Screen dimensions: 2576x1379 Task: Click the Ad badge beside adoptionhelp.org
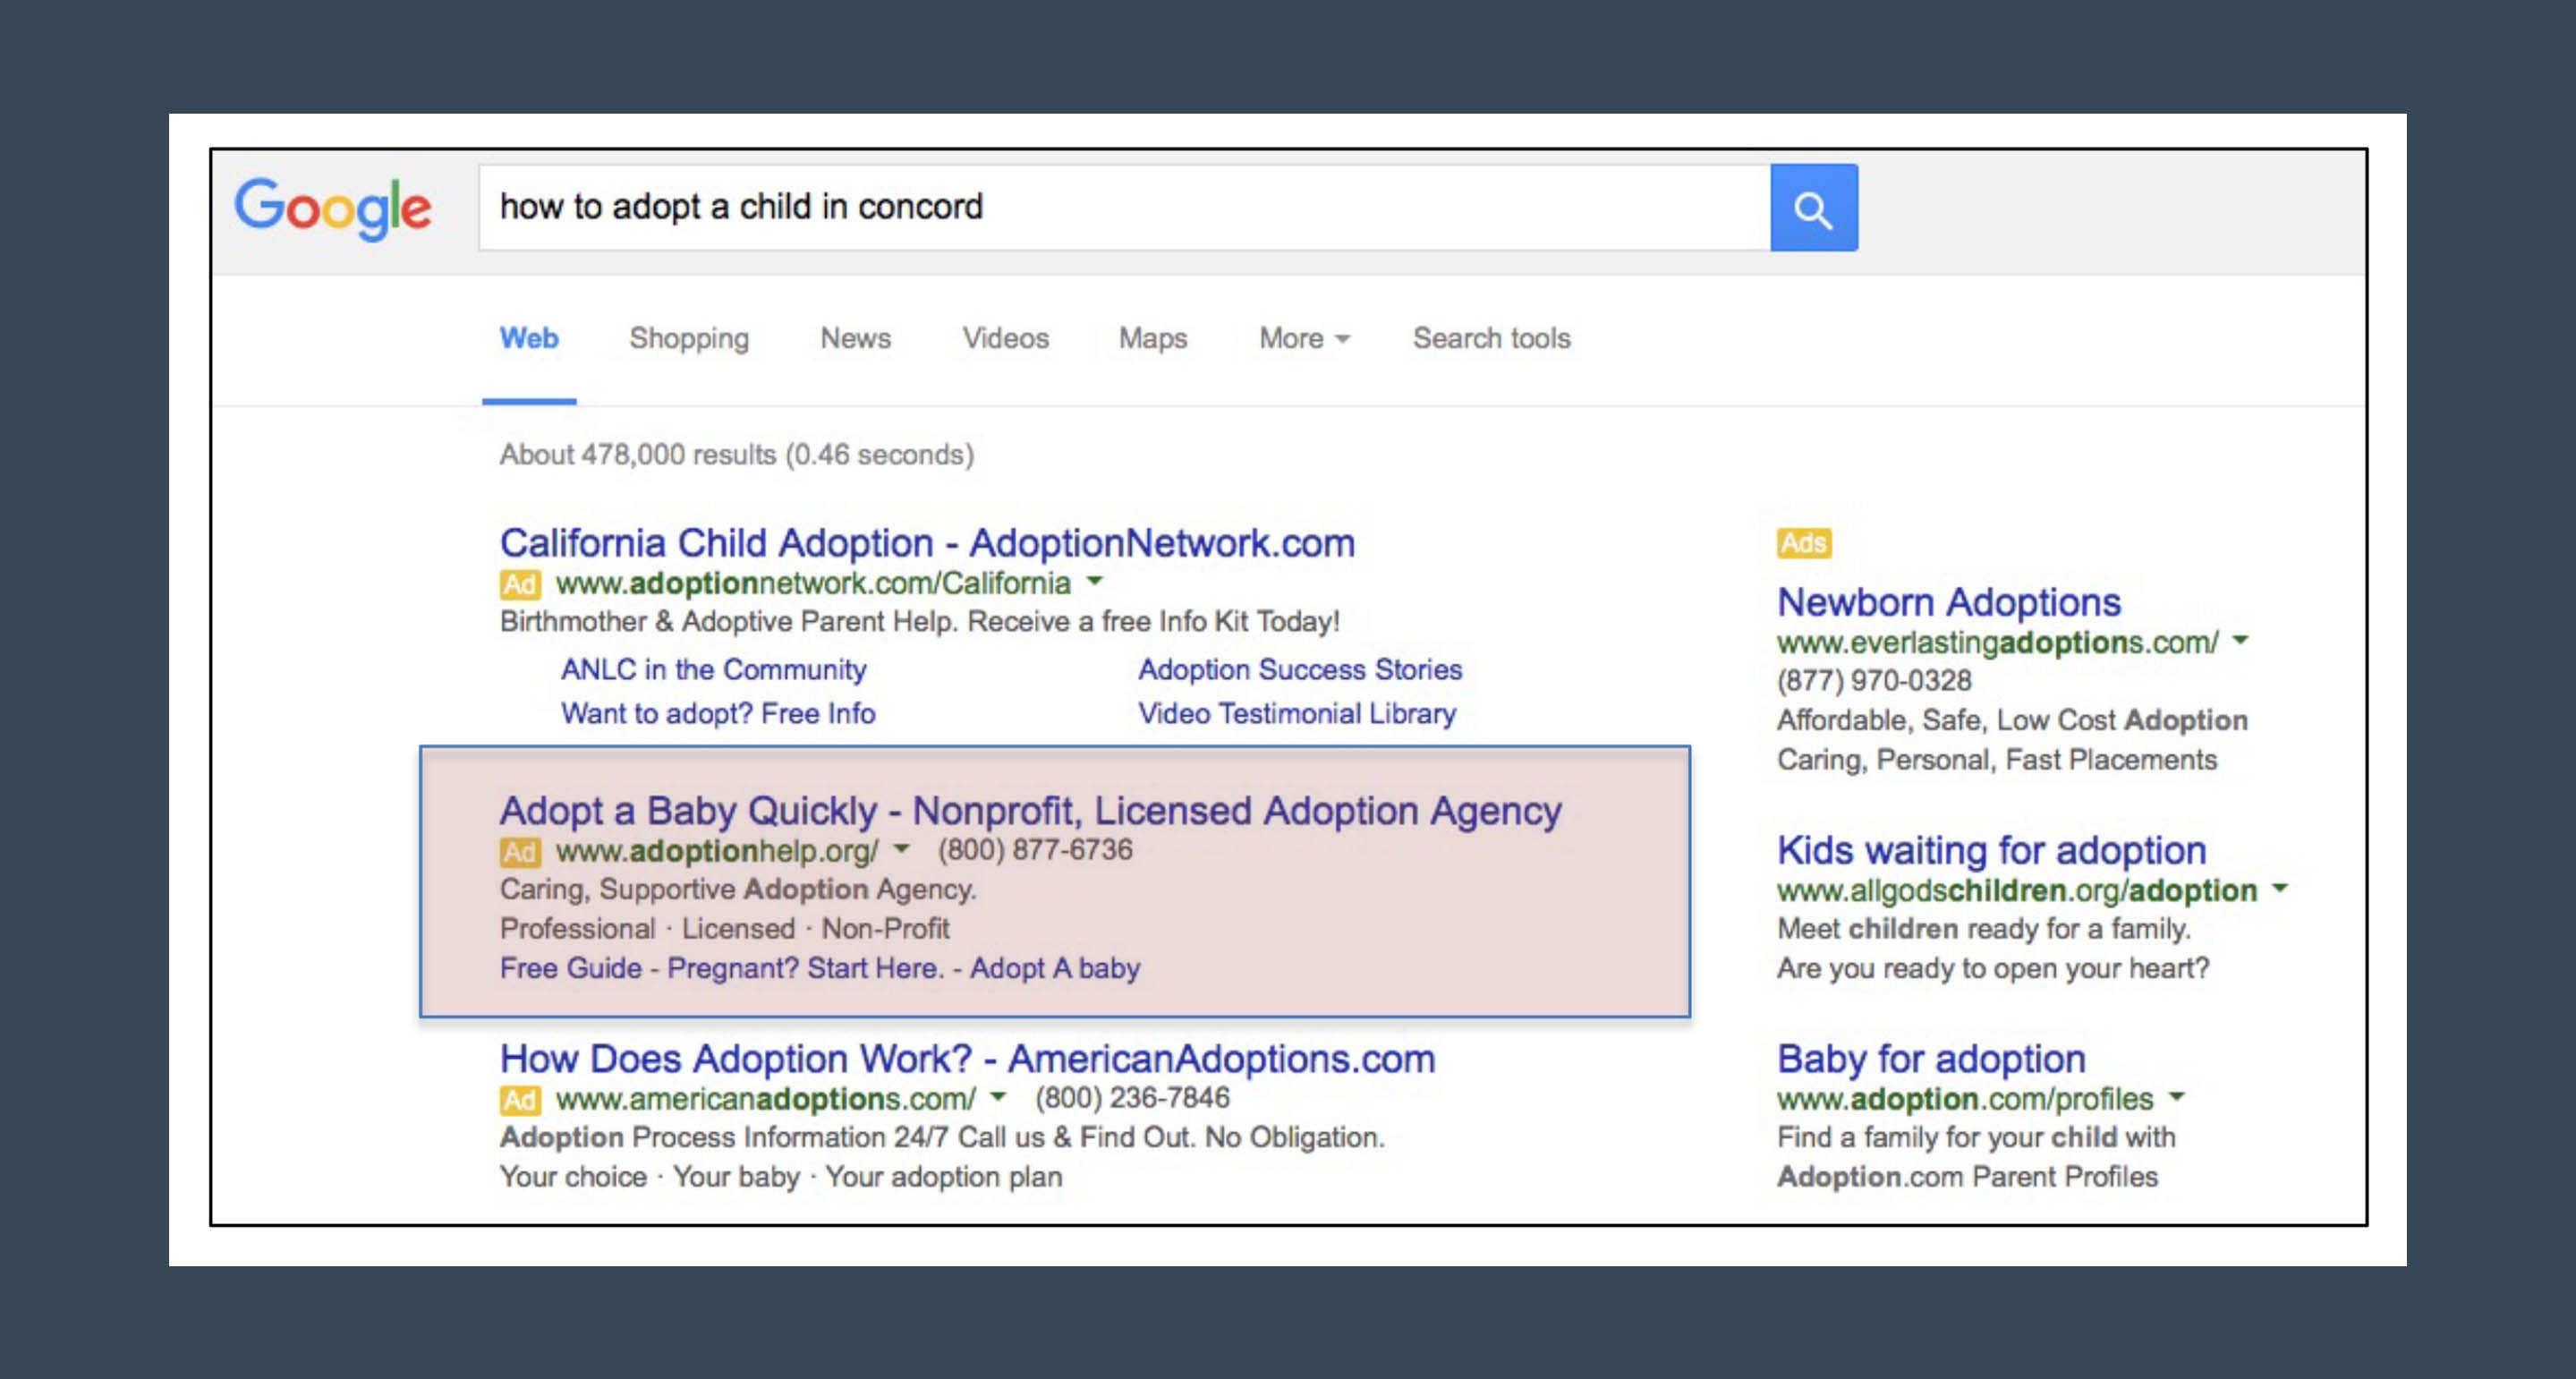coord(520,852)
